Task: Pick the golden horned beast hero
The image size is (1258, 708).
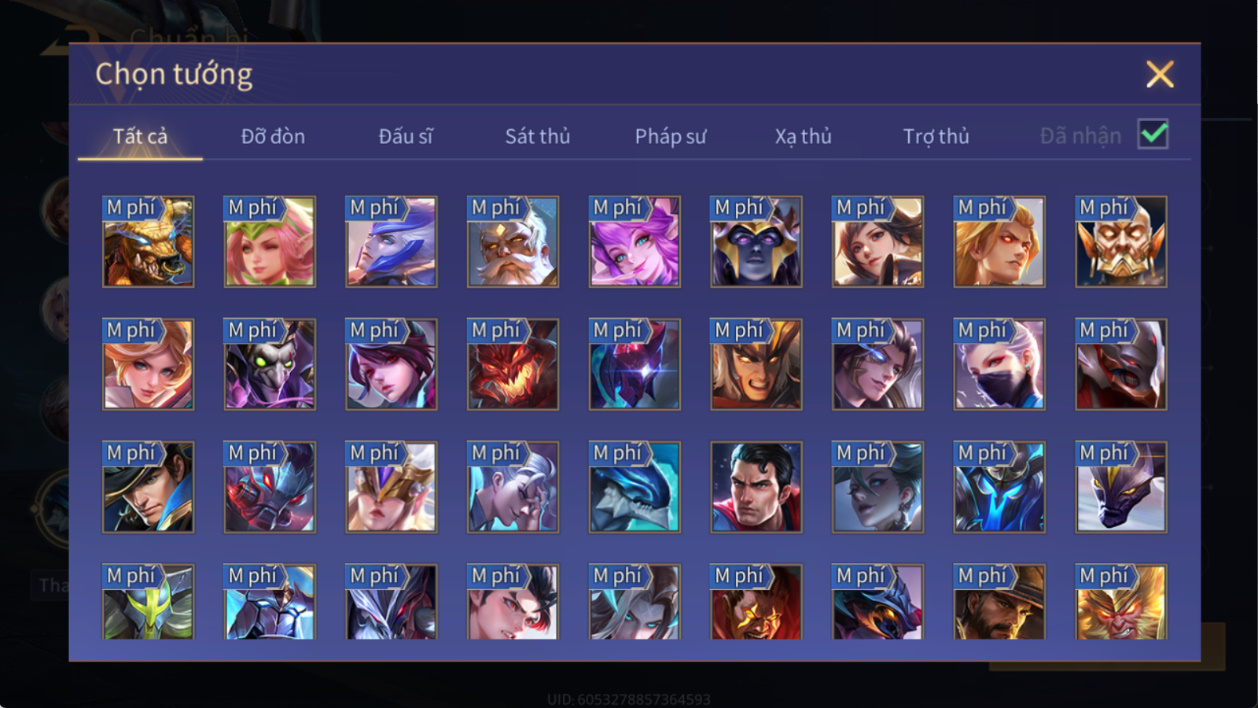Action: (x=148, y=241)
